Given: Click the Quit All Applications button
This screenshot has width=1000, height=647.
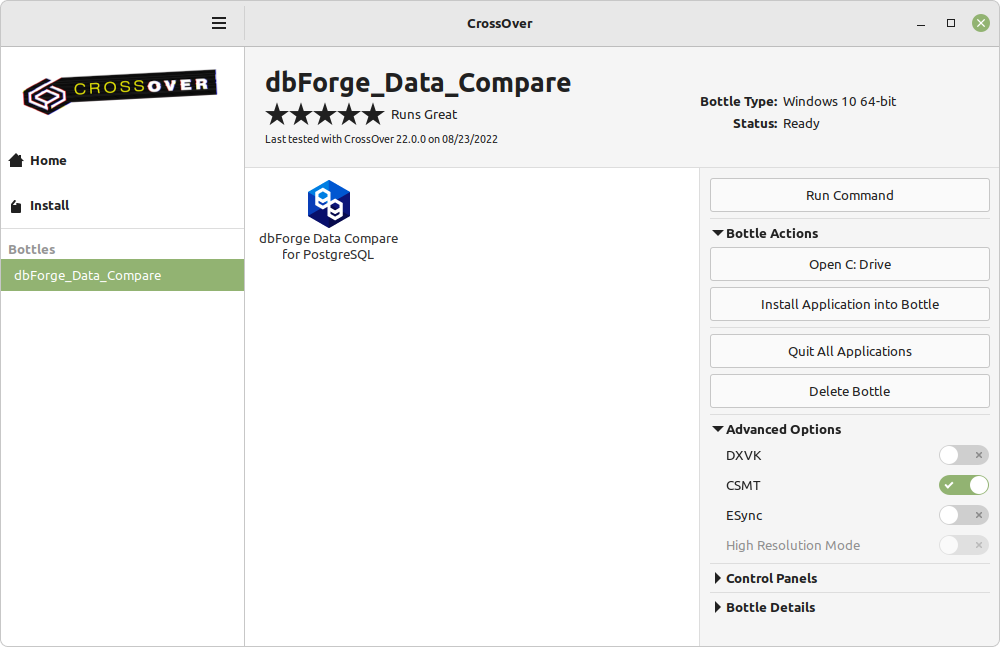Looking at the screenshot, I should point(849,351).
